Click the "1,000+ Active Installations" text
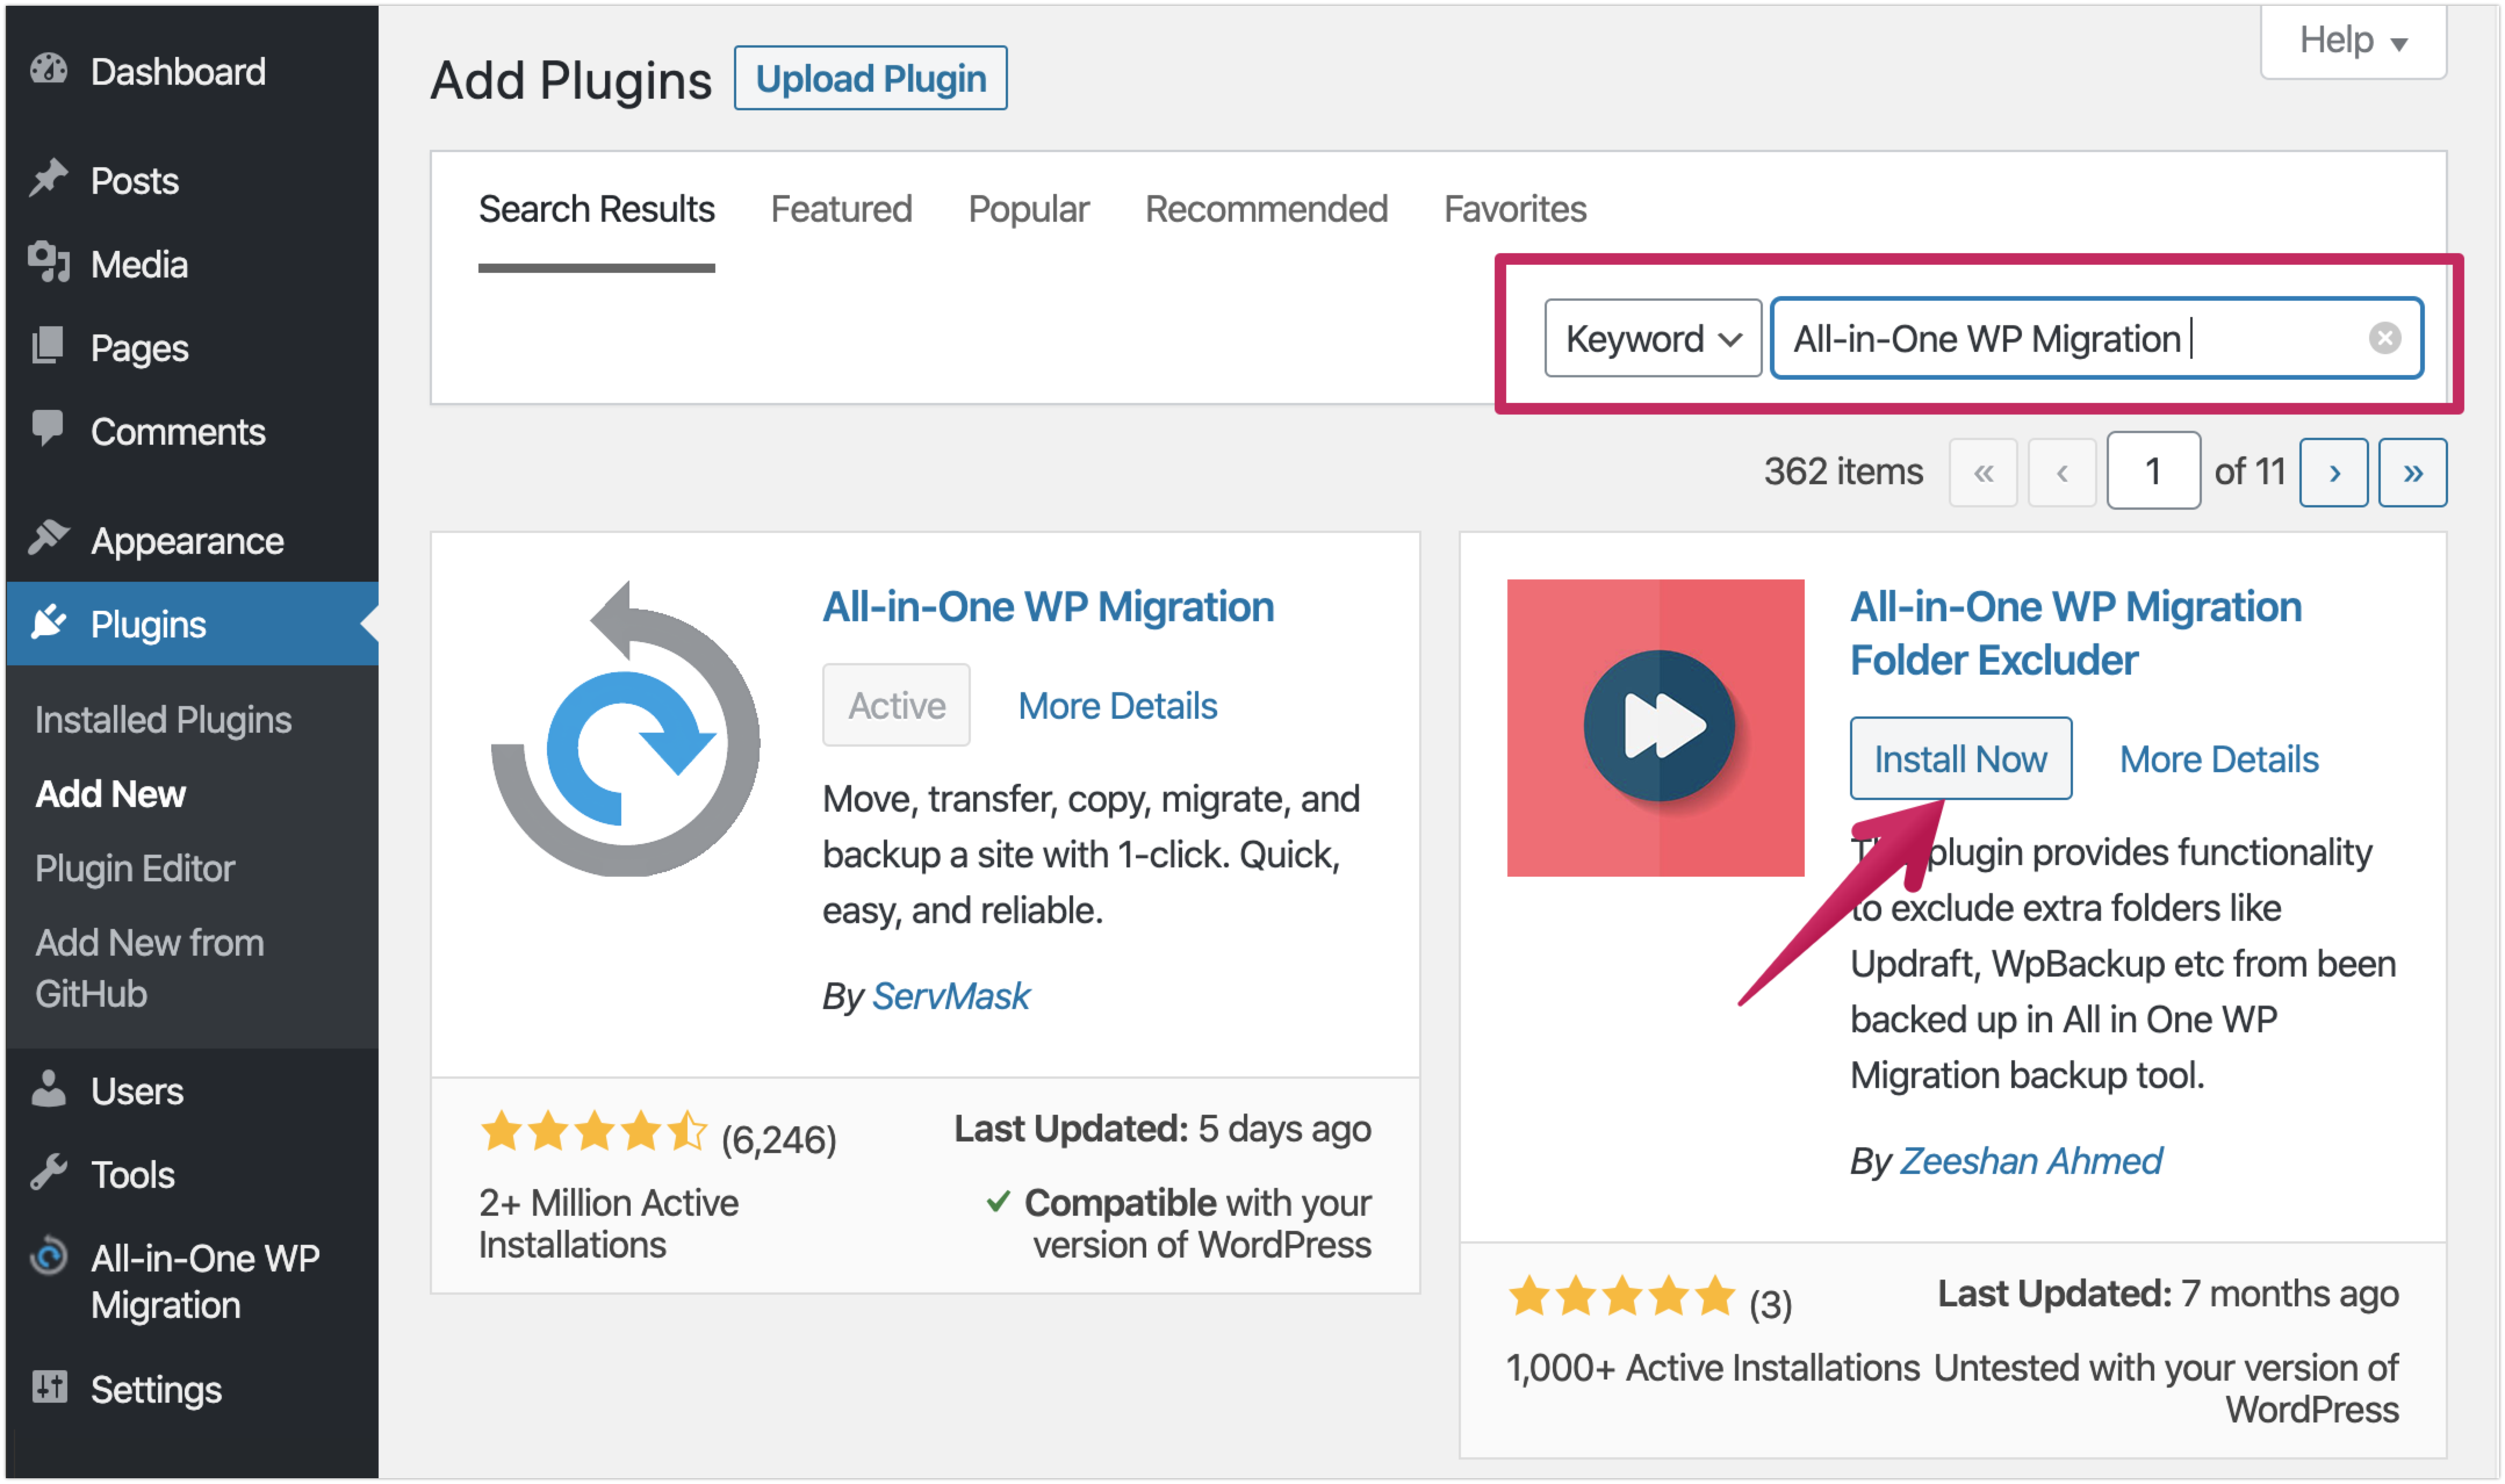Image resolution: width=2505 pixels, height=1484 pixels. pyautogui.click(x=1714, y=1368)
